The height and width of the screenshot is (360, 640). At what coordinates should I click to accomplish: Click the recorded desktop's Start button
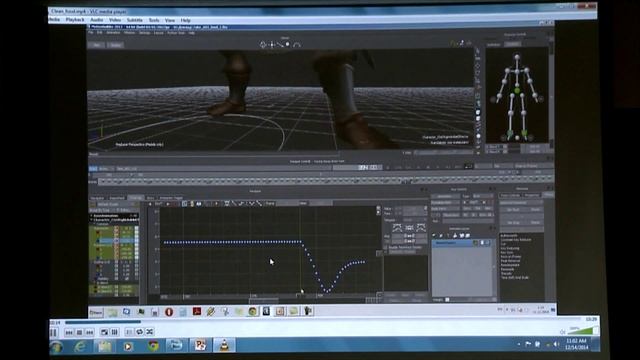point(96,313)
